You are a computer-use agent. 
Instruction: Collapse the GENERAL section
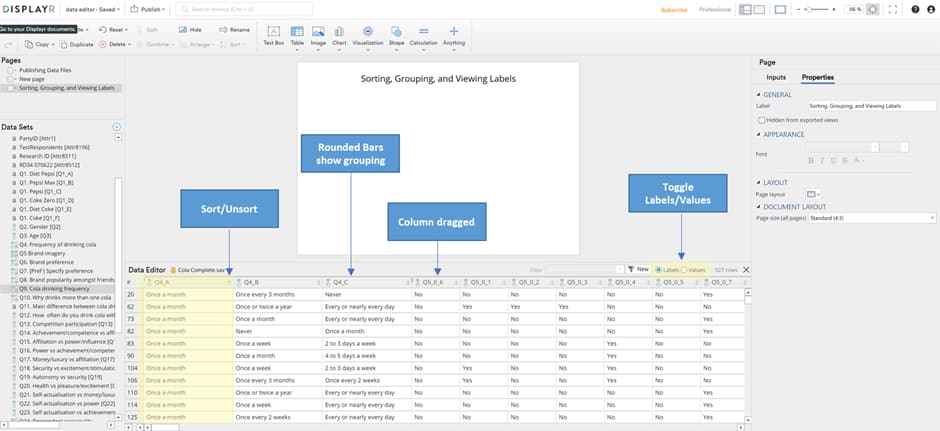[x=760, y=95]
